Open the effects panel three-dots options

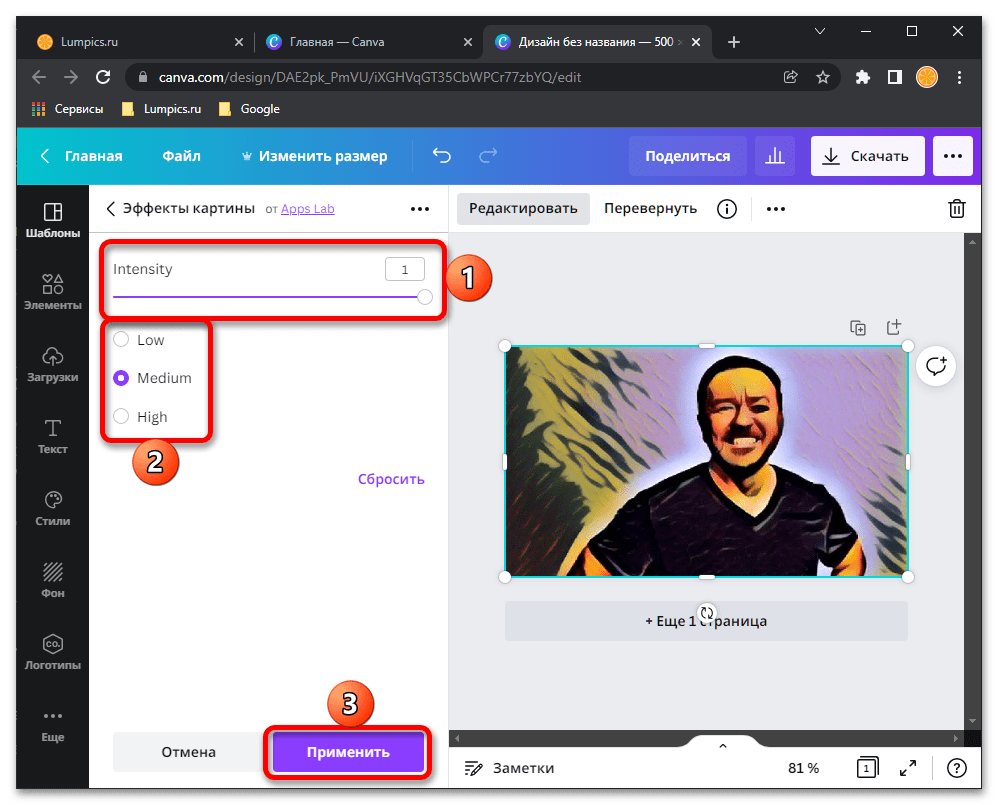point(420,209)
